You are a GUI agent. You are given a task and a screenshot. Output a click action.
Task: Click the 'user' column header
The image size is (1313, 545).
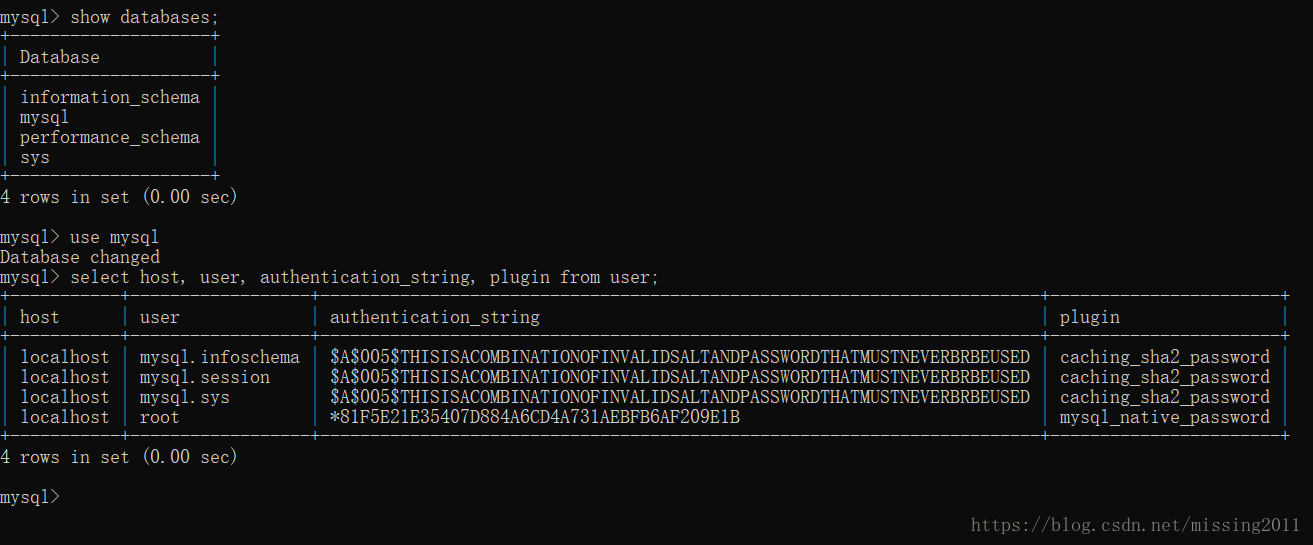click(160, 317)
